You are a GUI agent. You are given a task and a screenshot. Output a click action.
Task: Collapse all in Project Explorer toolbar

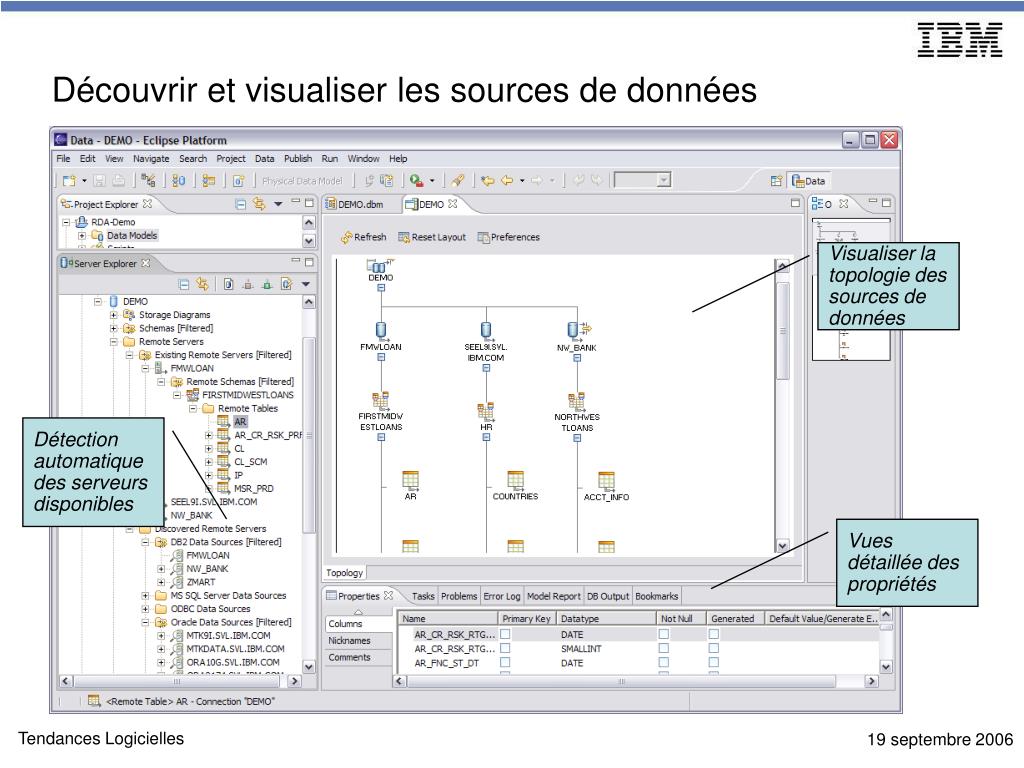[240, 204]
